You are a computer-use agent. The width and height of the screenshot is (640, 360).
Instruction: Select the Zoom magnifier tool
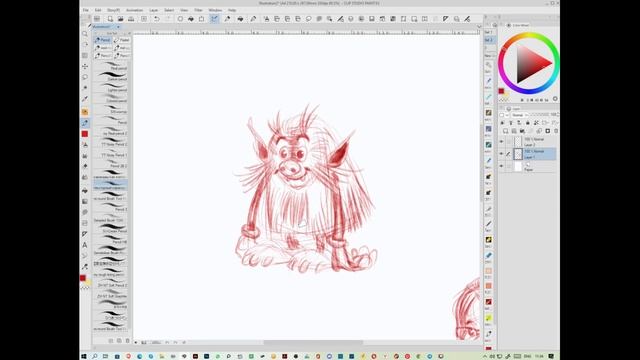(x=85, y=34)
